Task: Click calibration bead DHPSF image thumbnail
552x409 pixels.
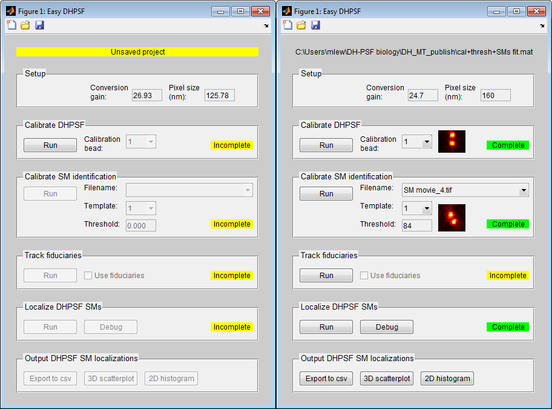Action: 452,141
